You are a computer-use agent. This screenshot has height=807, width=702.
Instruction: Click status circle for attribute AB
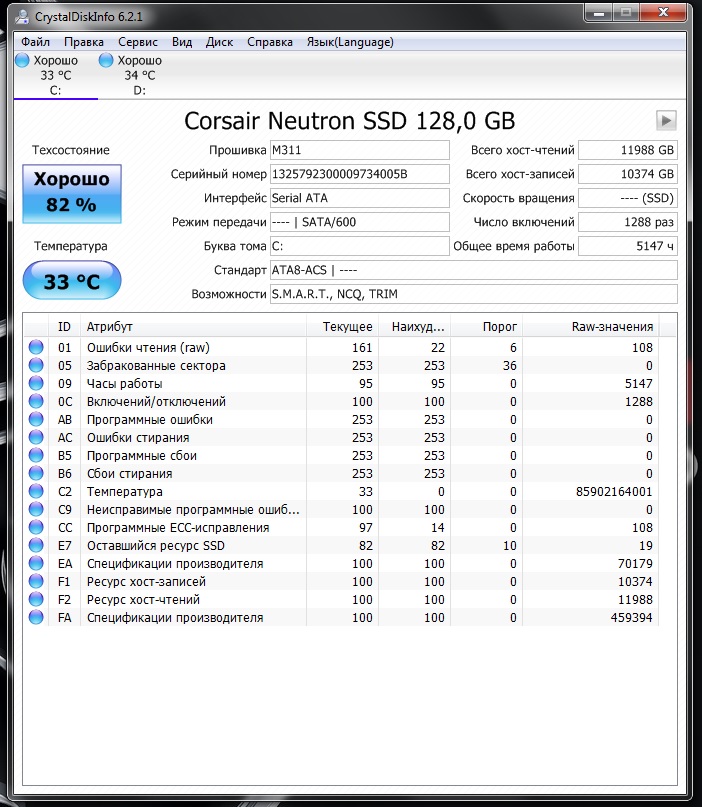(x=36, y=419)
